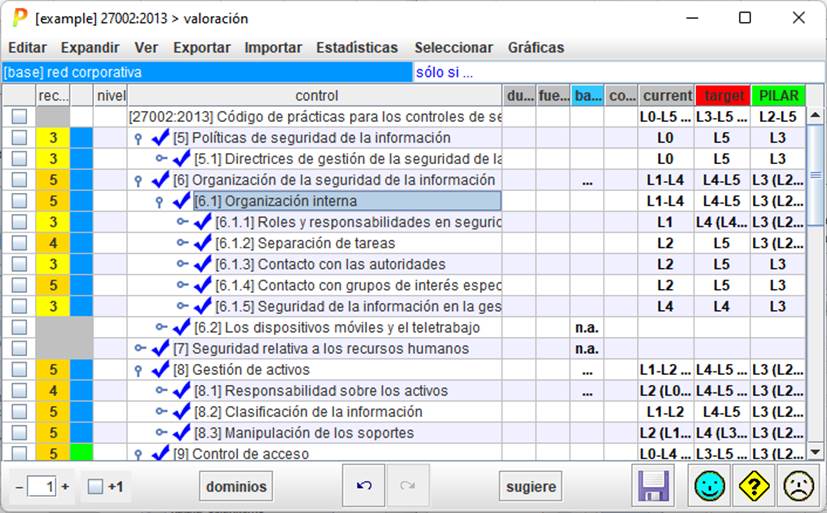Click the PILAR app logo in title bar
The height and width of the screenshot is (513, 827).
tap(20, 17)
